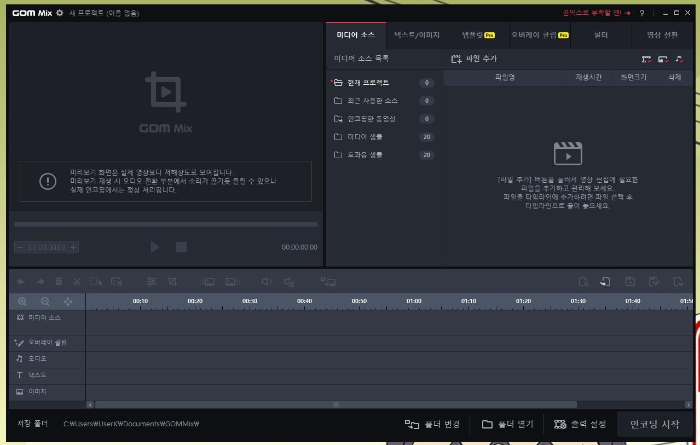Click the dotted range selection icon
Viewport: 700px width, 445px height.
pyautogui.click(x=96, y=282)
